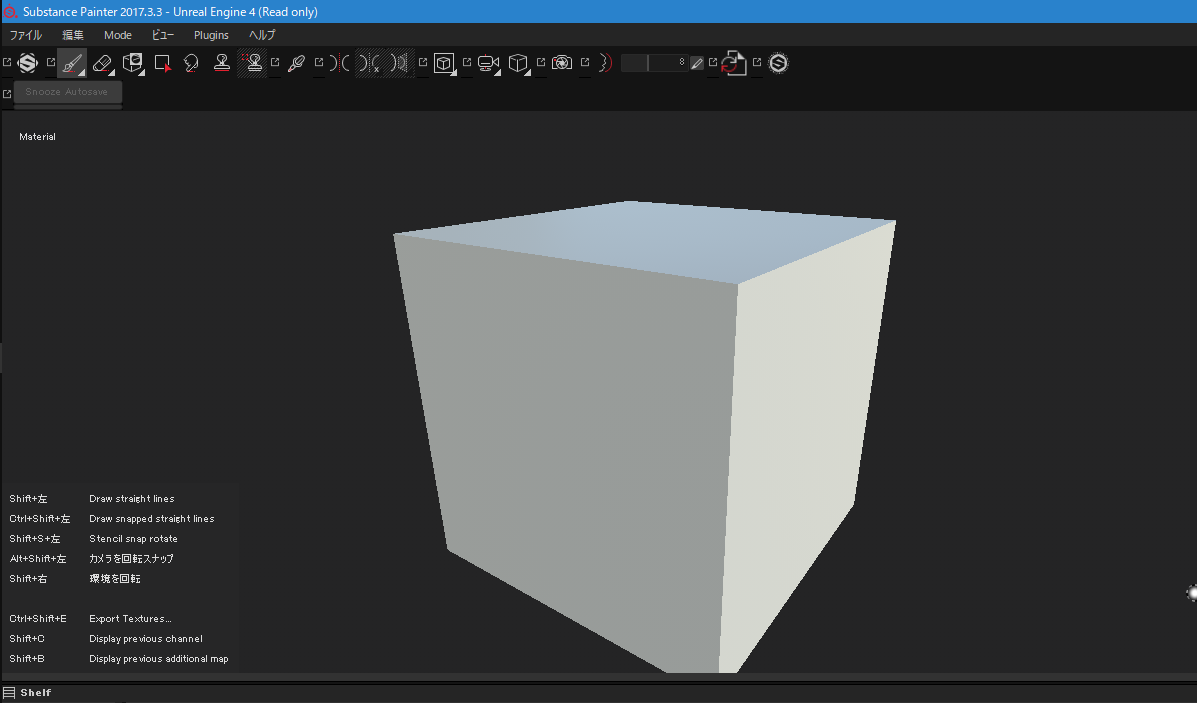Image resolution: width=1197 pixels, height=703 pixels.
Task: Open the Resource Updater plugin icon
Action: pos(734,63)
